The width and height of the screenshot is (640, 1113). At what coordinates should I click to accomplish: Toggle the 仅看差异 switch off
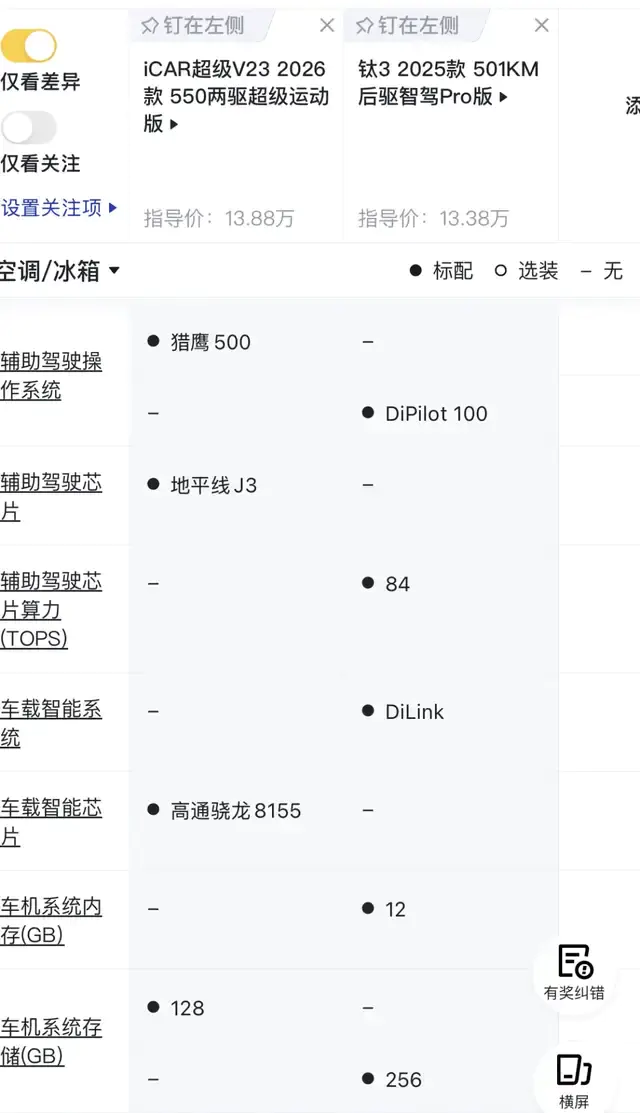tap(28, 46)
